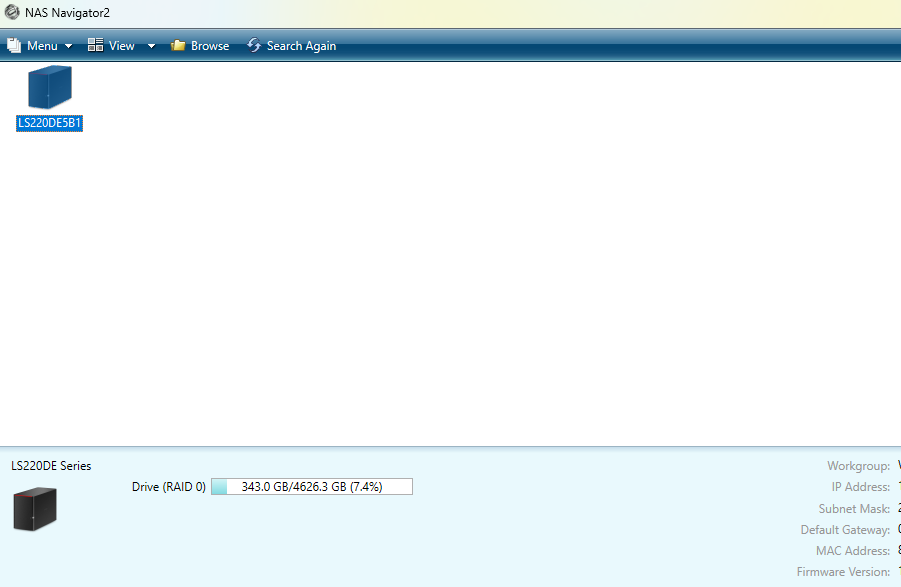This screenshot has height=587, width=901.
Task: Click the Menu documents icon
Action: [x=14, y=46]
